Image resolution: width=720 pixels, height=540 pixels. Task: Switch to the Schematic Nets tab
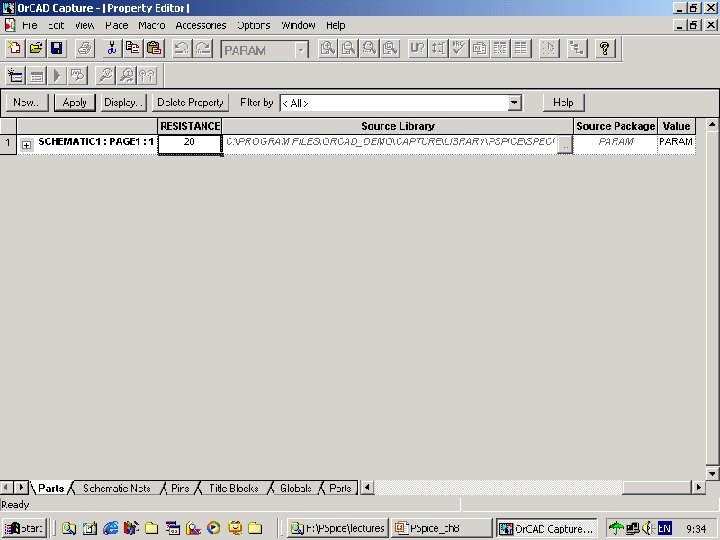[117, 488]
